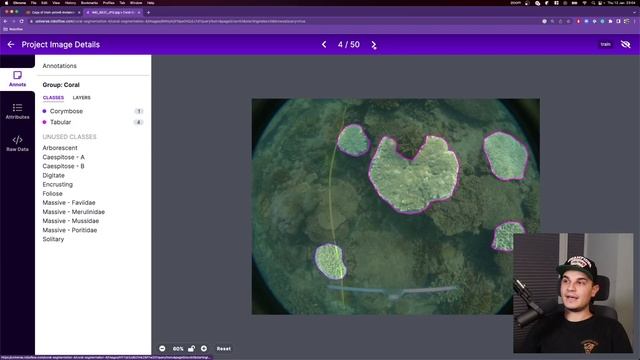The image size is (640, 360).
Task: Select the small coral annotation left of center
Action: point(353,140)
